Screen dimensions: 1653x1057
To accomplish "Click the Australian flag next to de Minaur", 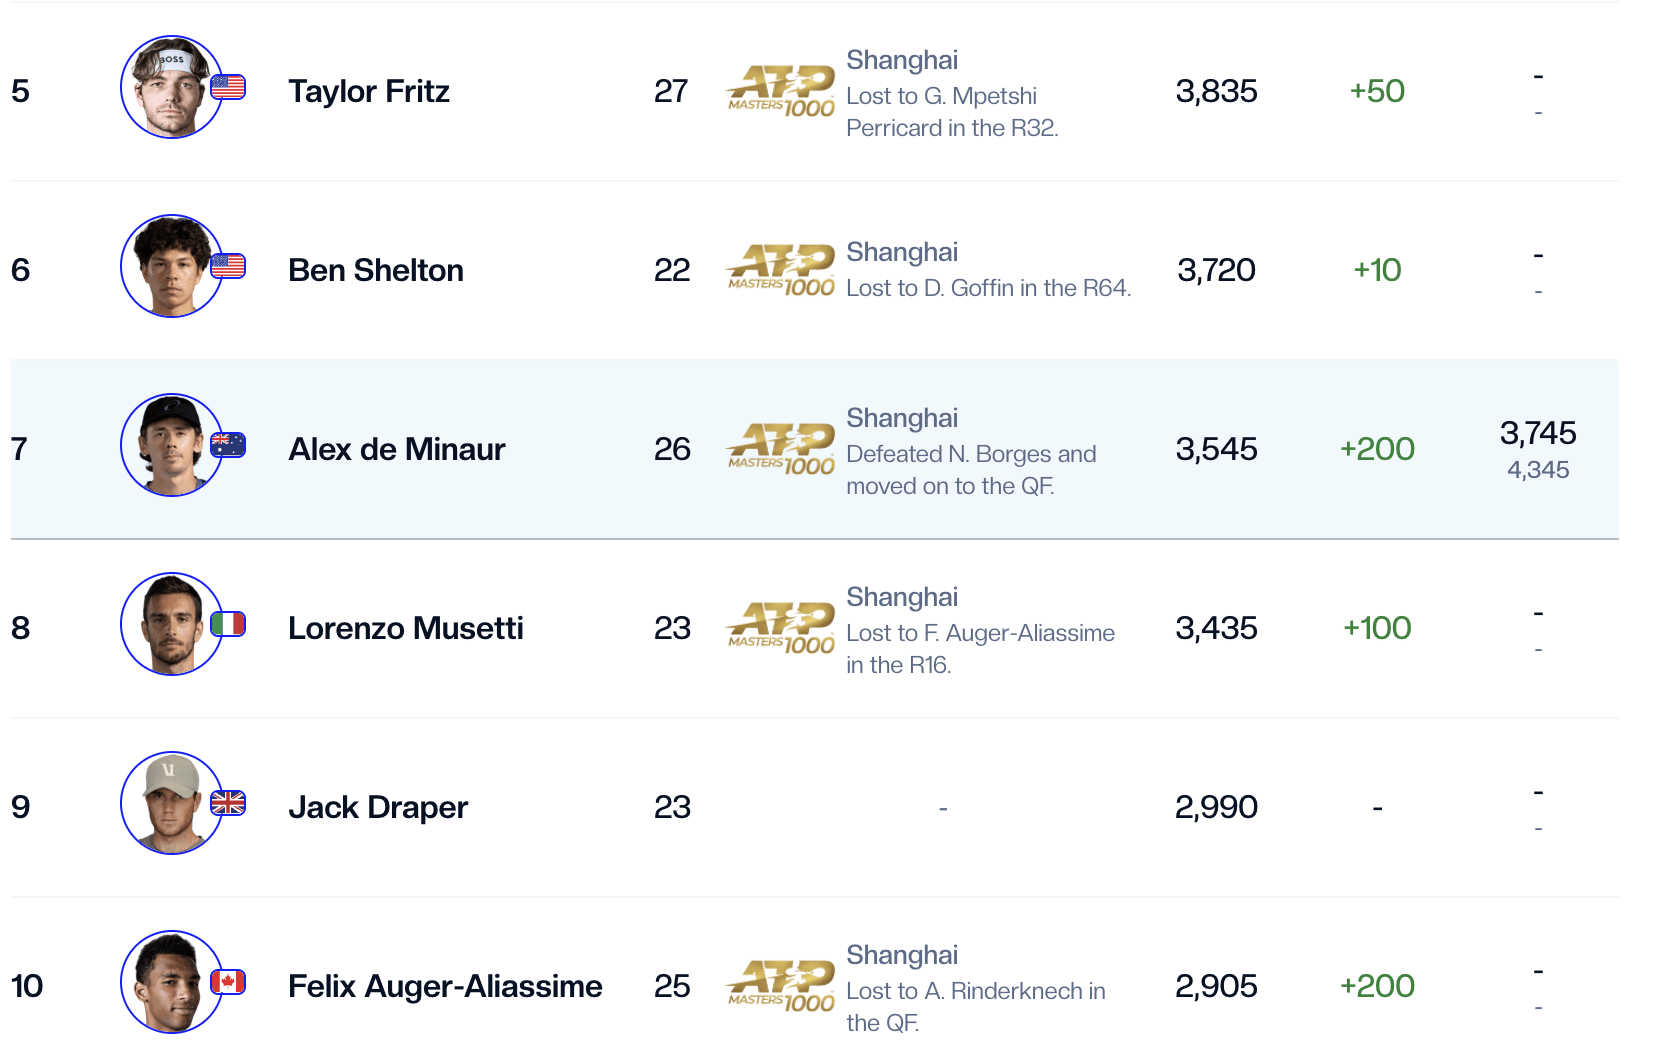I will pos(228,445).
